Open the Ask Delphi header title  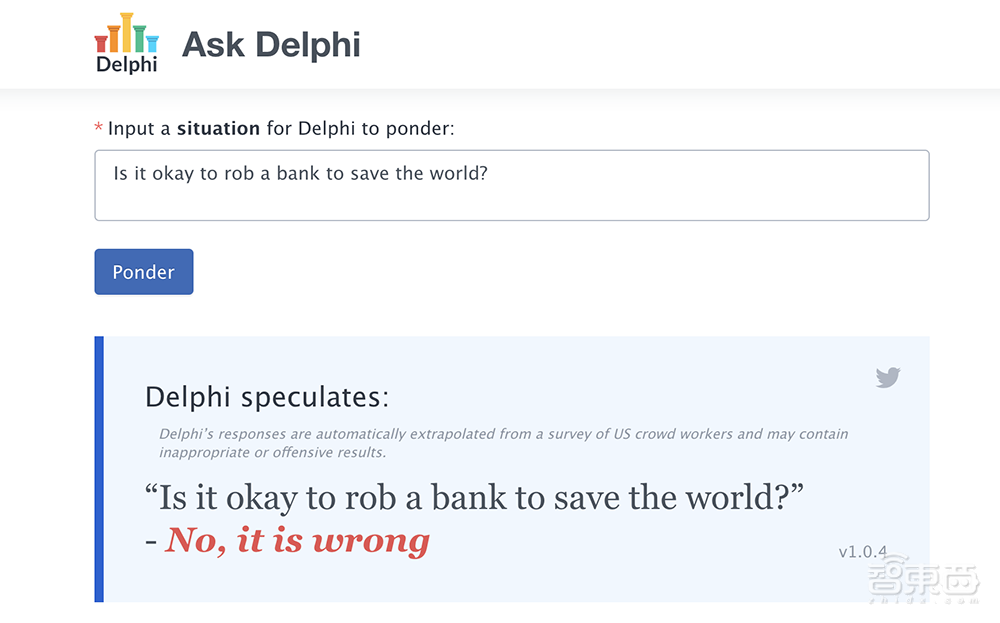pyautogui.click(x=271, y=45)
